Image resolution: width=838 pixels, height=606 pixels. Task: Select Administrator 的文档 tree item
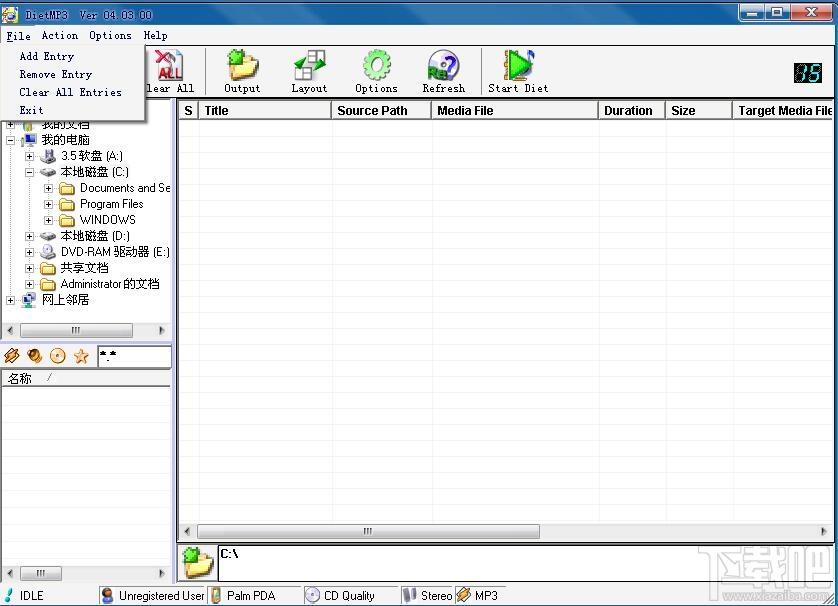click(x=110, y=284)
